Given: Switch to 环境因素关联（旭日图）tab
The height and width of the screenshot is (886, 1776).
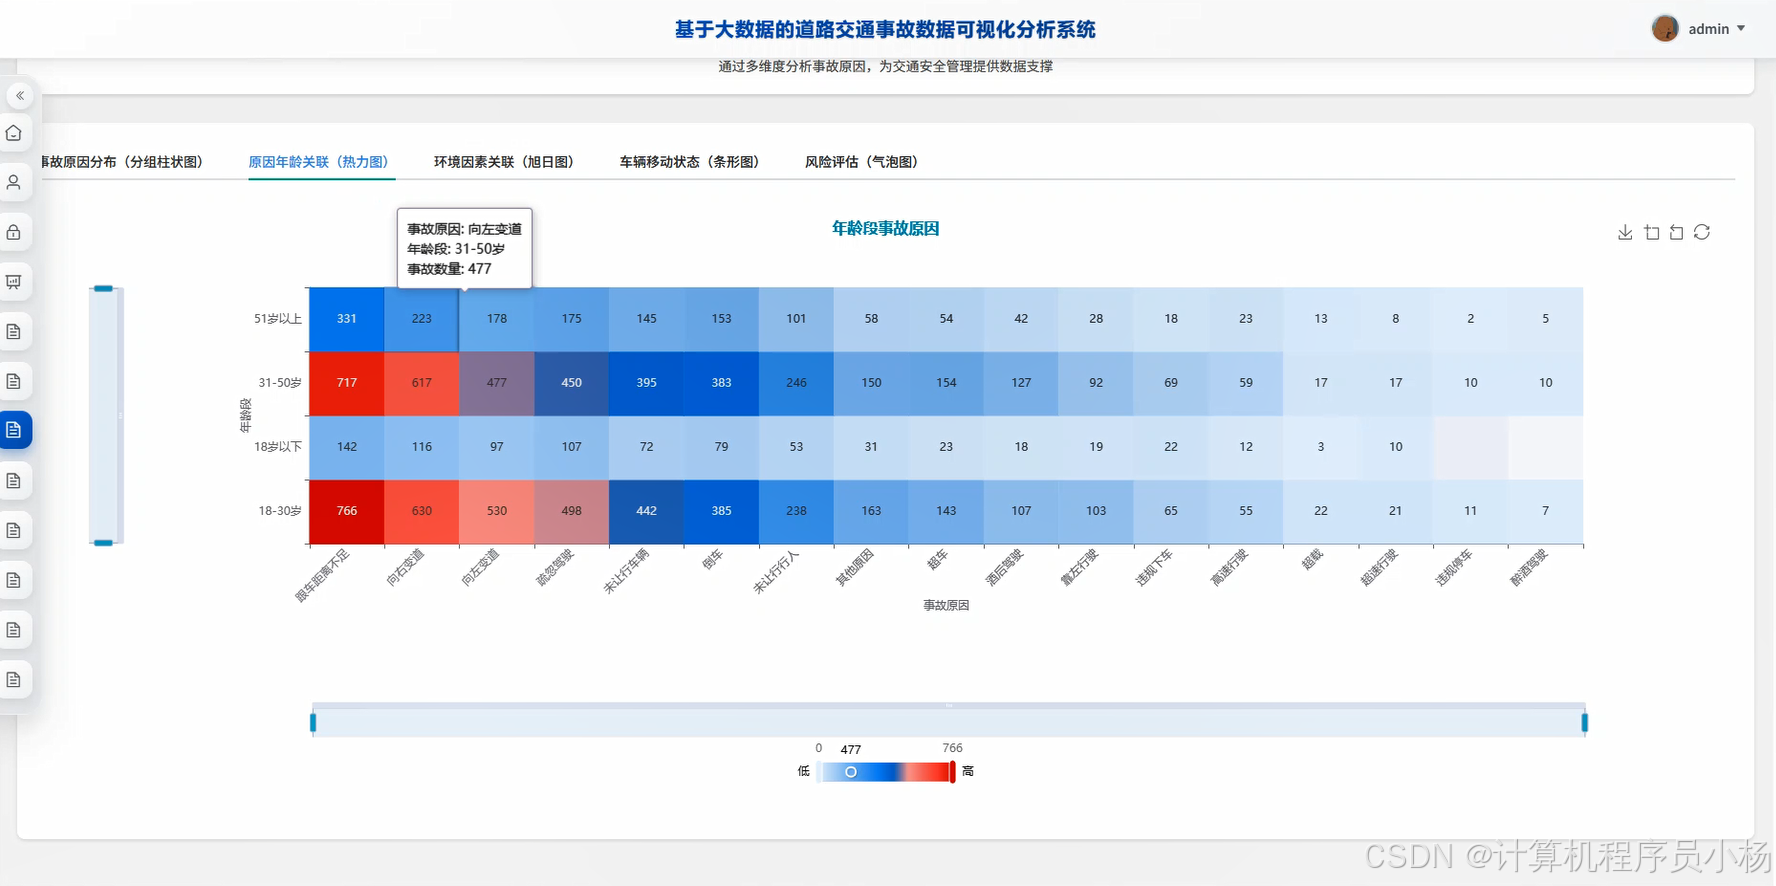Looking at the screenshot, I should 504,162.
